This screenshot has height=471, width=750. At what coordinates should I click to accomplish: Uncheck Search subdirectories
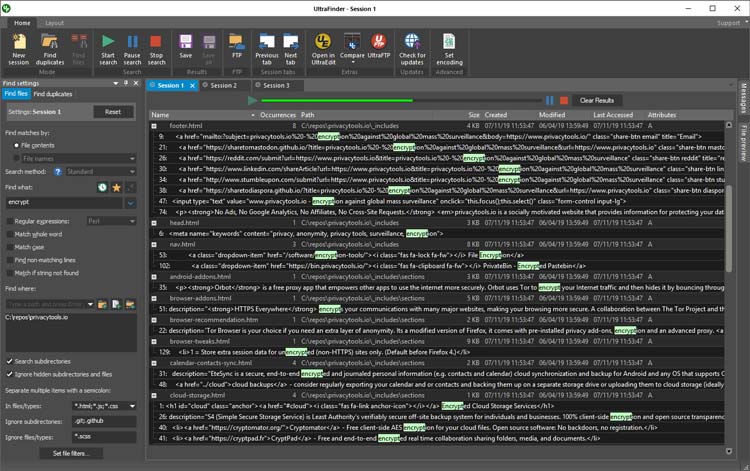10,361
